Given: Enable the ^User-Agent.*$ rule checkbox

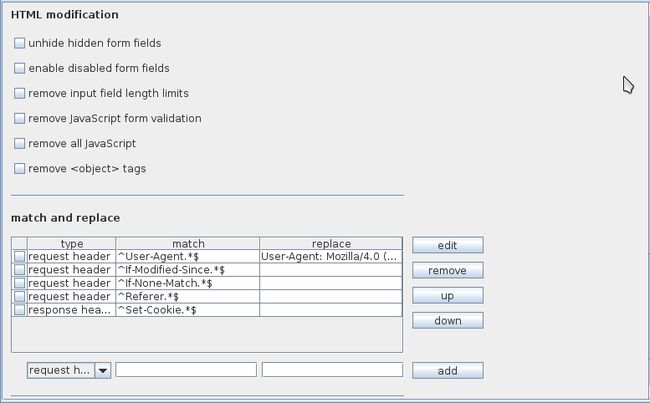Looking at the screenshot, I should pos(19,256).
